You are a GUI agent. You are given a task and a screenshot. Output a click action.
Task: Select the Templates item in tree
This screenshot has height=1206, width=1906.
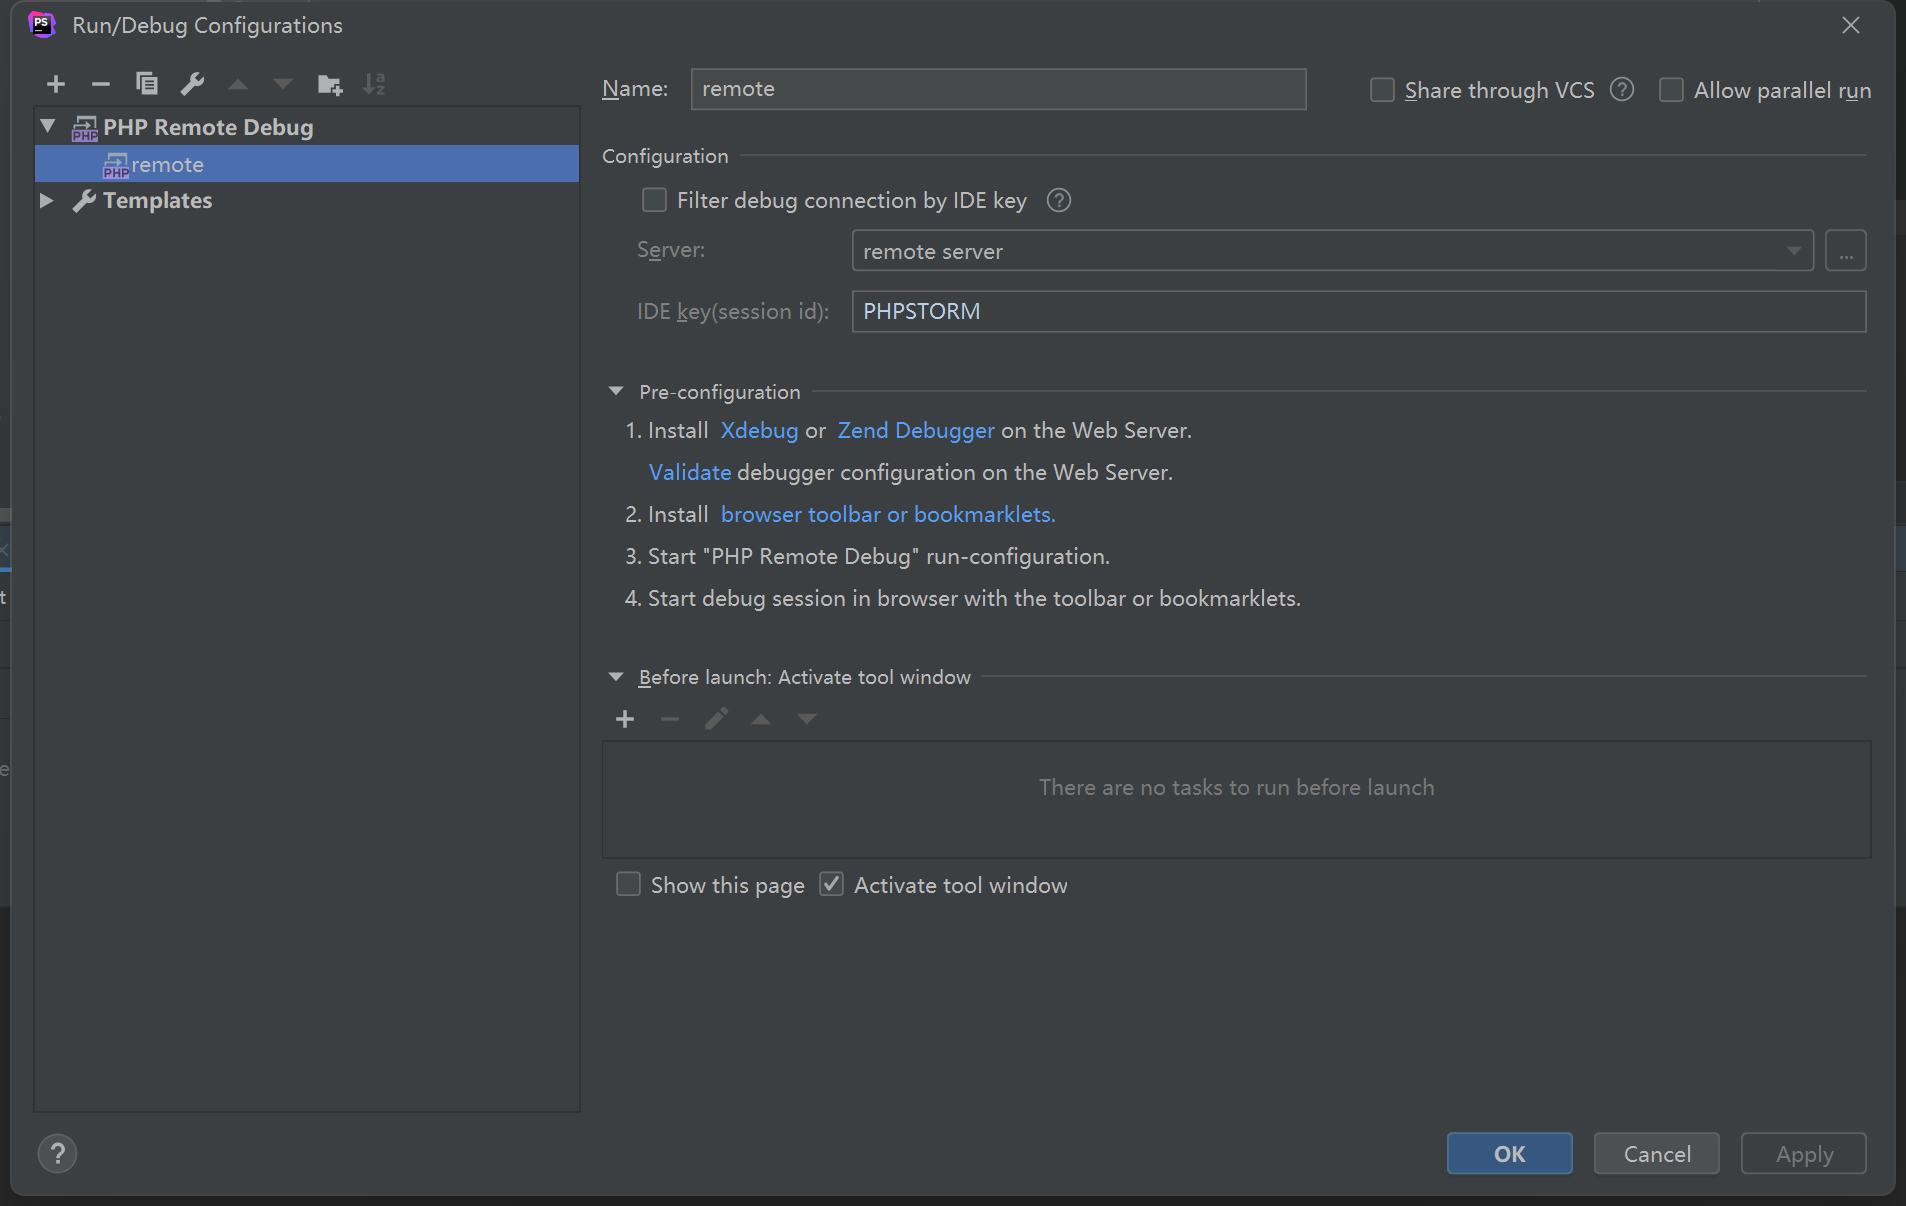coord(157,200)
